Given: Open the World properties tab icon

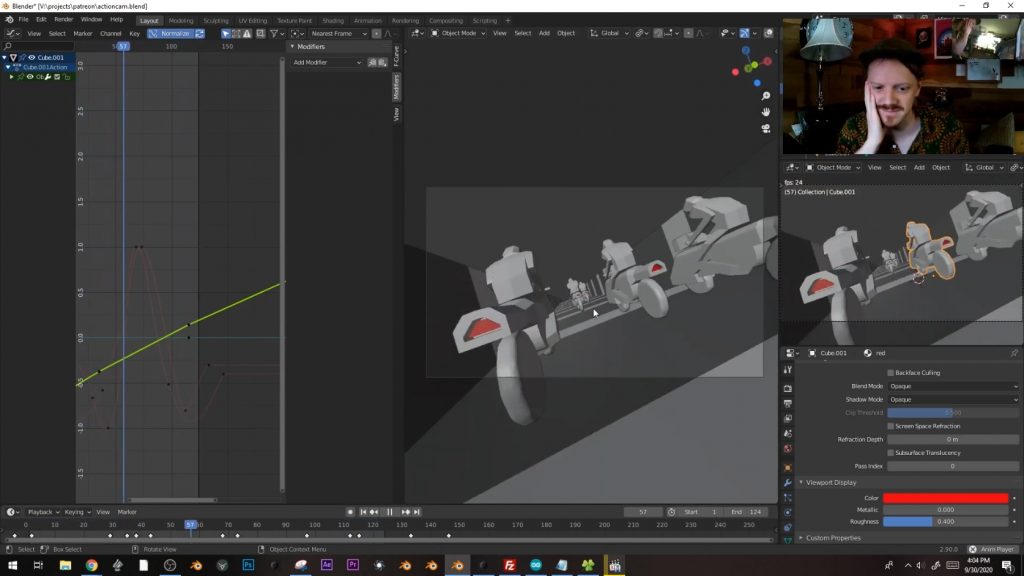Looking at the screenshot, I should coord(788,449).
